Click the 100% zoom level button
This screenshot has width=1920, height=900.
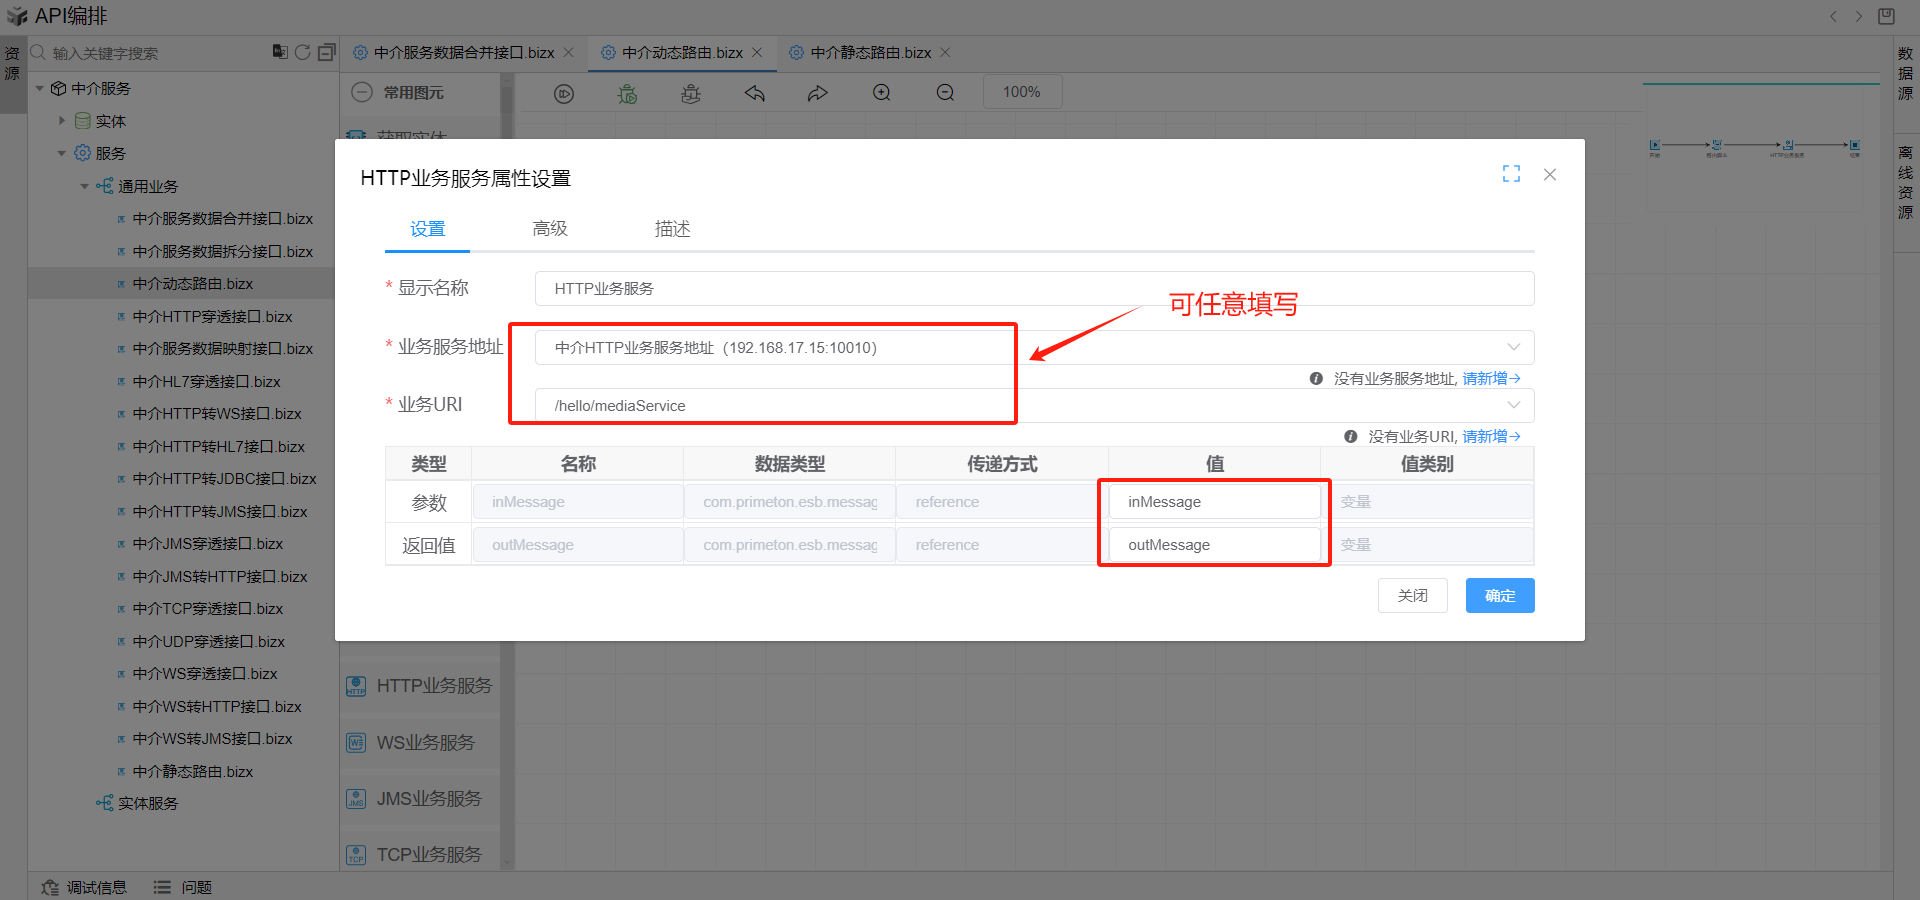1022,92
